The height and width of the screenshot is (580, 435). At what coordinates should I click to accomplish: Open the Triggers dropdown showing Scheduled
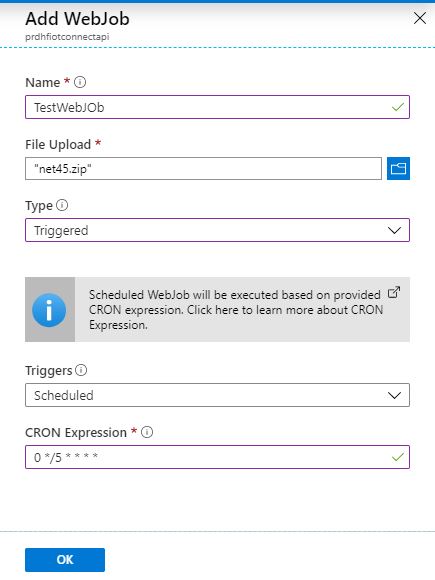(x=218, y=395)
